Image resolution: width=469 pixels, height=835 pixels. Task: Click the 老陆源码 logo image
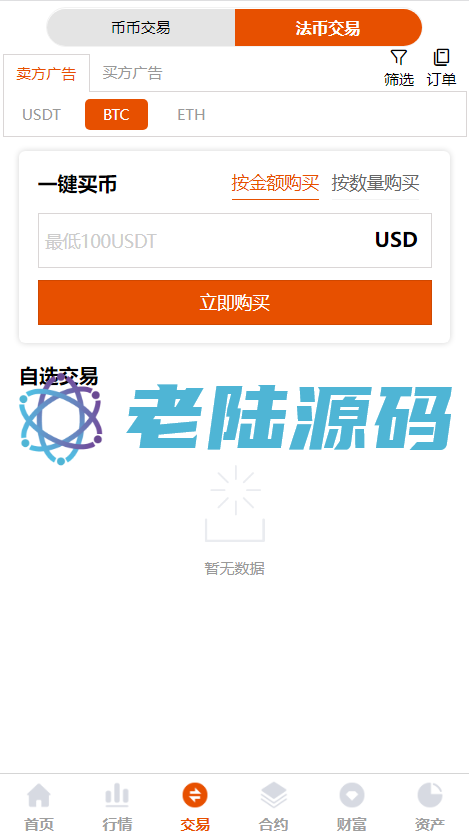(x=235, y=419)
